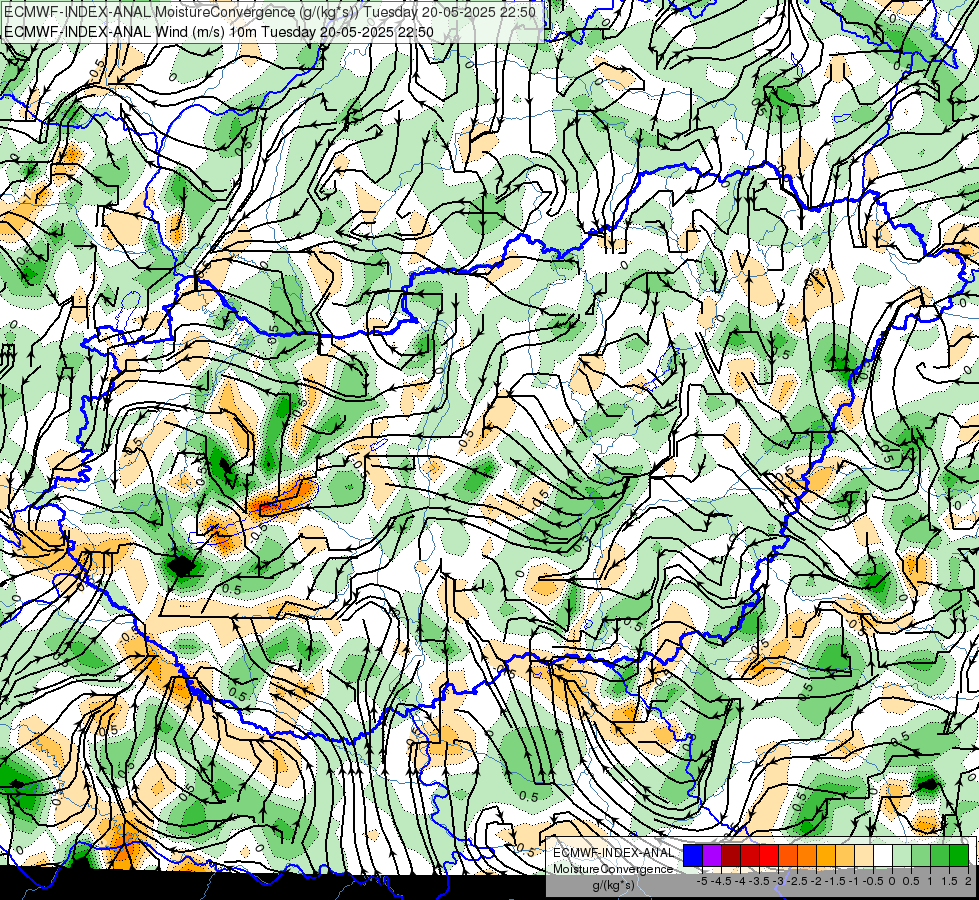Viewport: 979px width, 900px height.
Task: Click the 2 tick label in legend
Action: [x=968, y=881]
